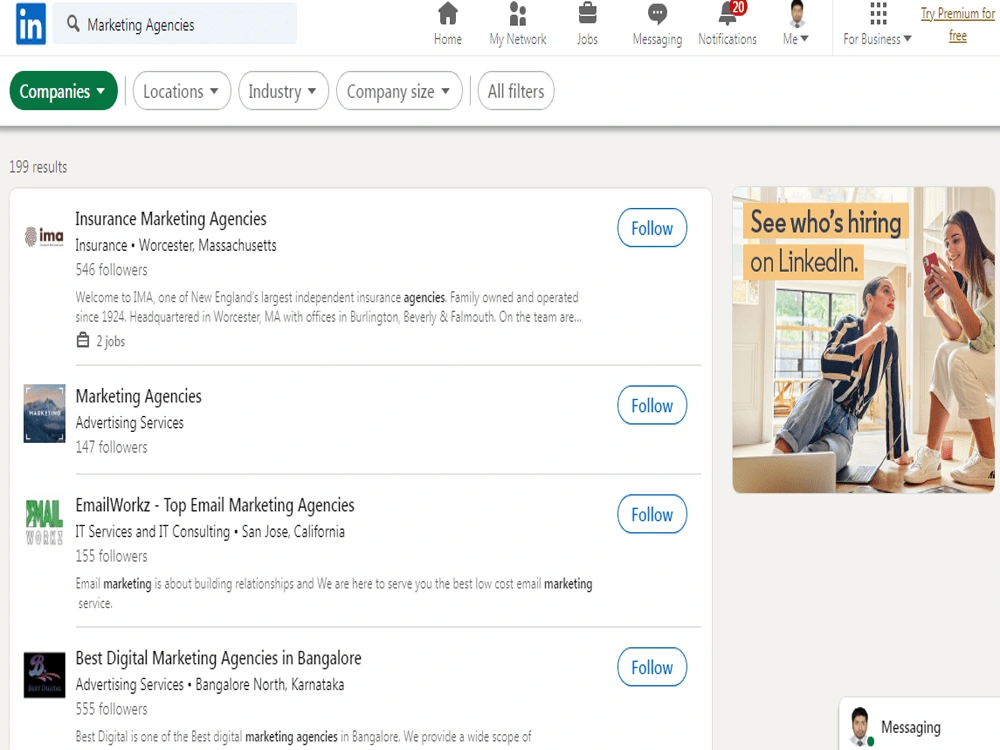Expand the Companies filter dropdown

coord(63,91)
